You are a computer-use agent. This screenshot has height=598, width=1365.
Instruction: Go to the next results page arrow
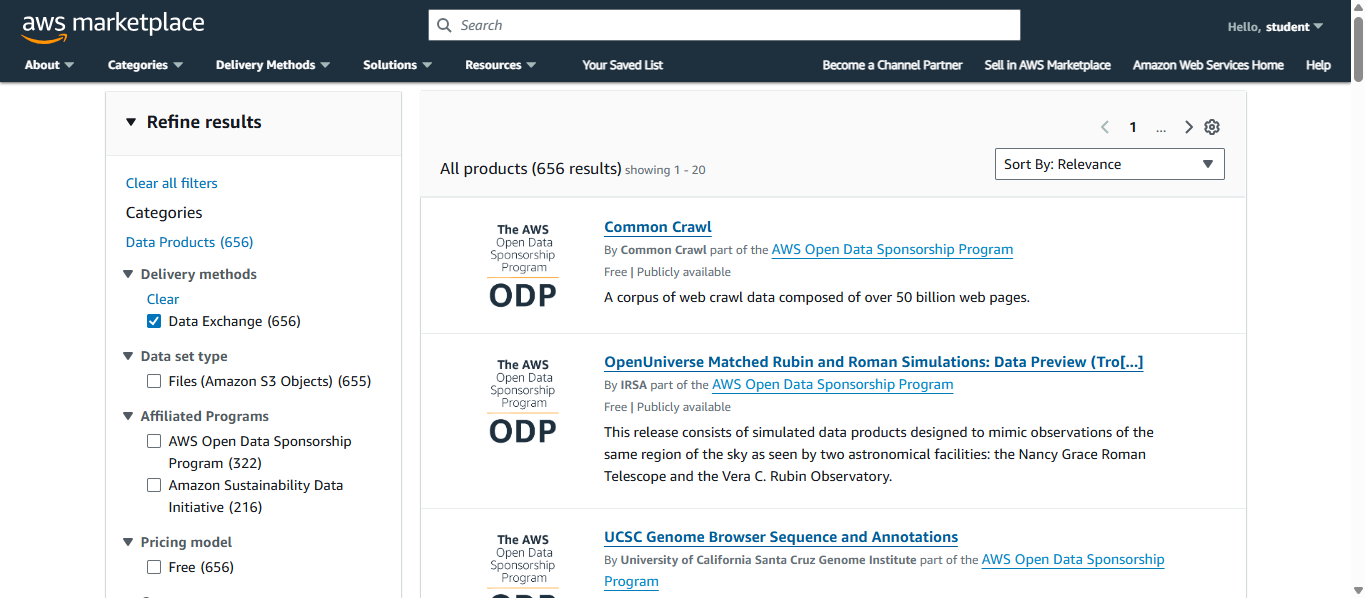1189,127
